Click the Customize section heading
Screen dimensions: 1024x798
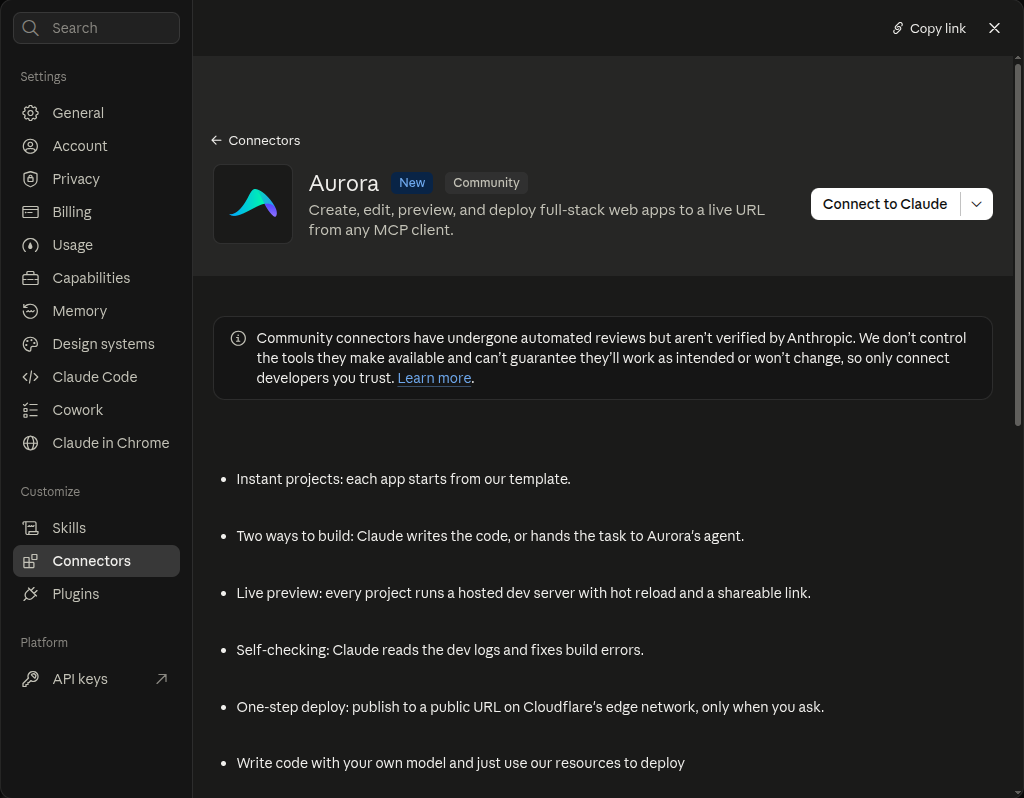(x=50, y=492)
